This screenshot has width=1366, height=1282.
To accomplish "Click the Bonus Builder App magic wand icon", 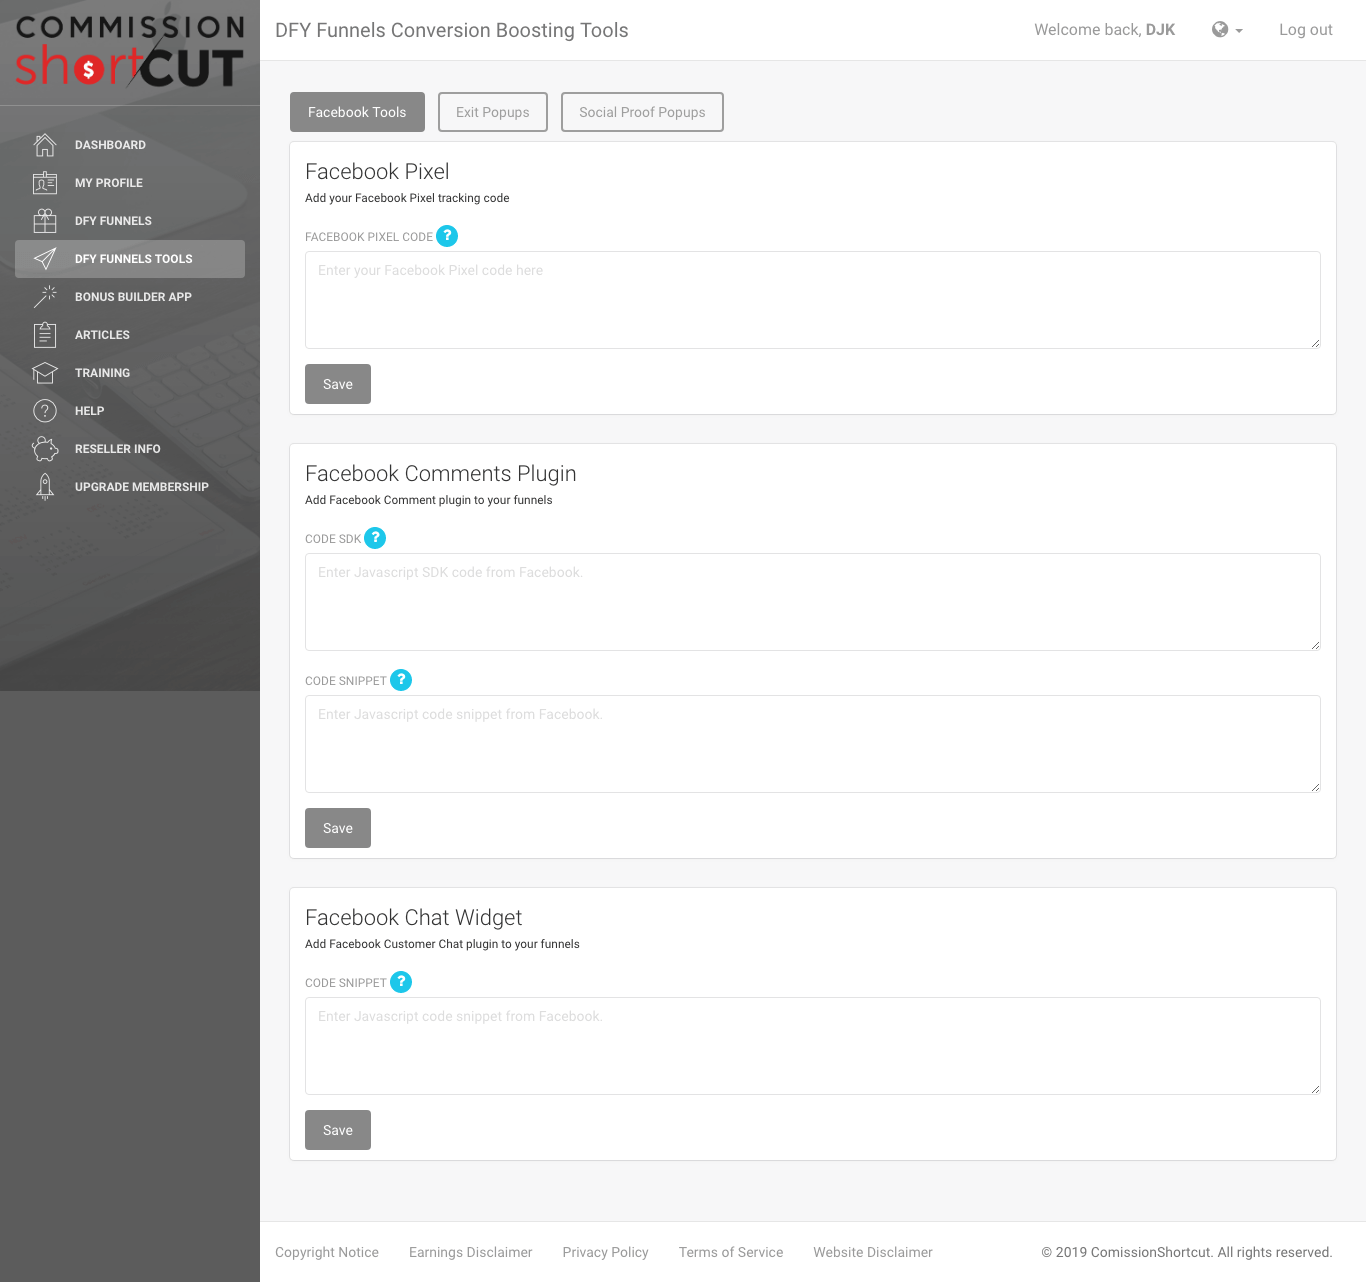I will click(45, 297).
